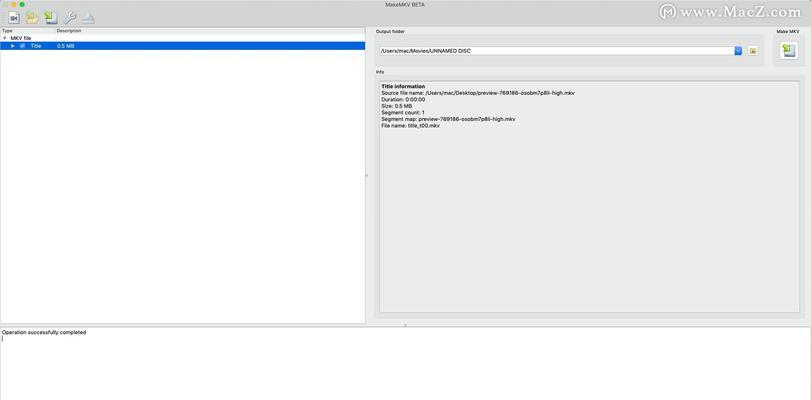Click the Segment map info line

(448, 120)
